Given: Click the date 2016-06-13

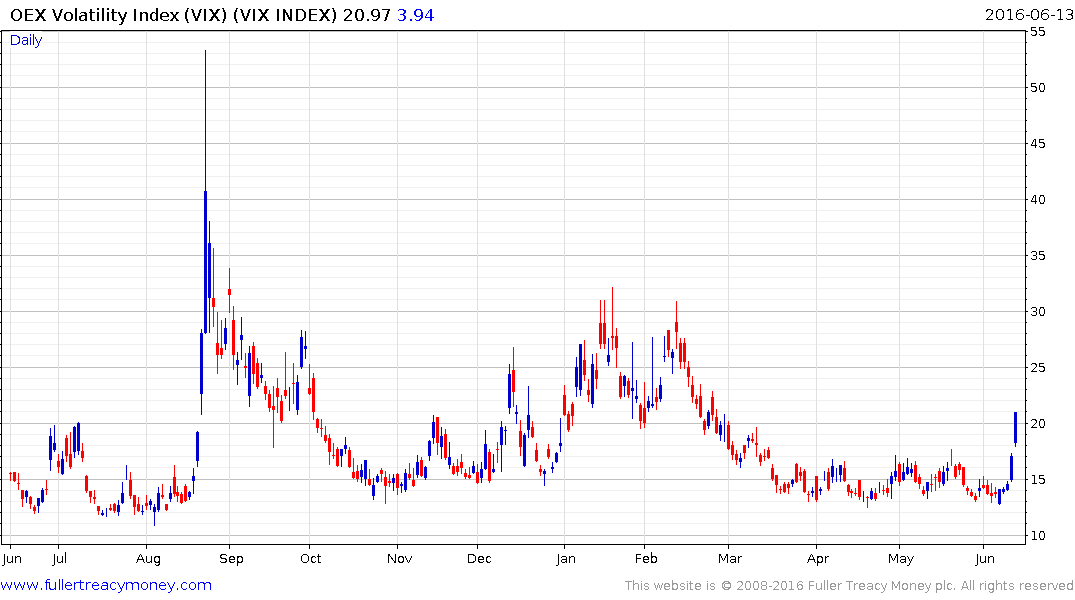Looking at the screenshot, I should [1029, 15].
